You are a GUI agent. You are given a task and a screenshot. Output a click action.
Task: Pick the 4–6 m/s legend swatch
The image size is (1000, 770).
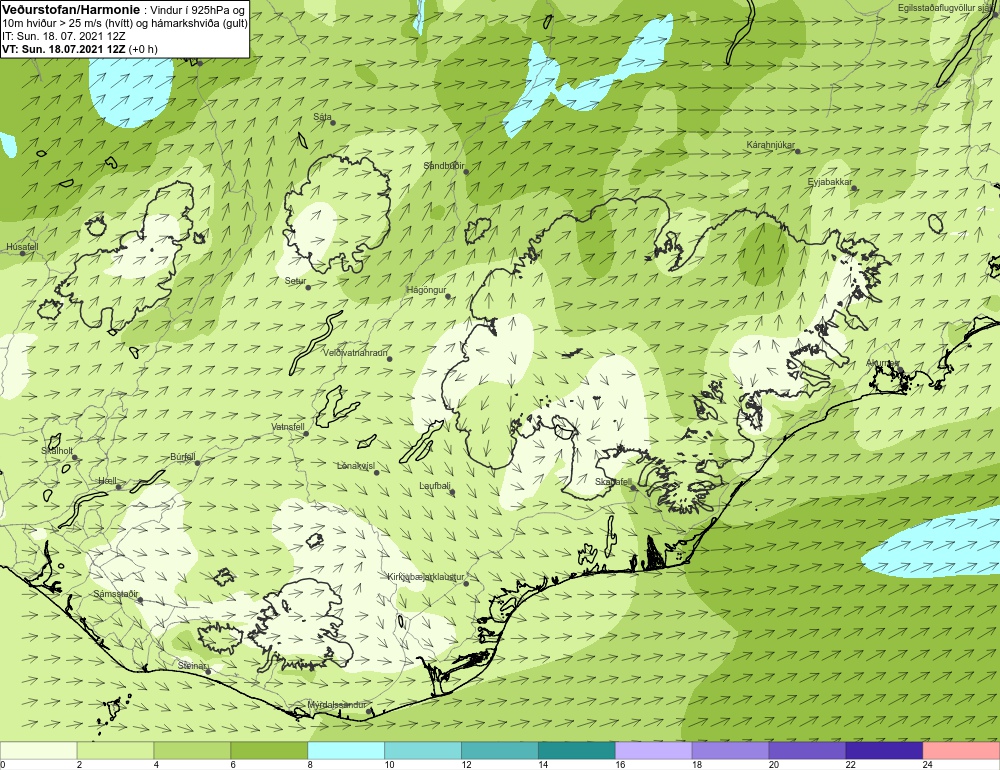(x=193, y=750)
